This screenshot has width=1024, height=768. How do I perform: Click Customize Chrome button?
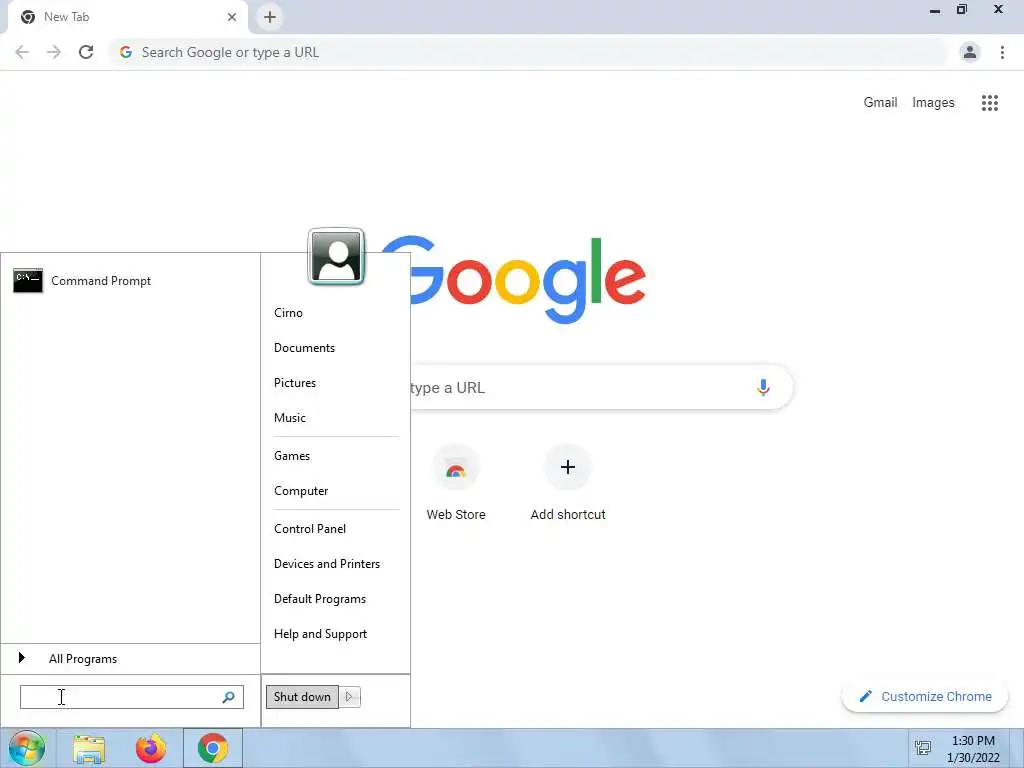pos(925,696)
